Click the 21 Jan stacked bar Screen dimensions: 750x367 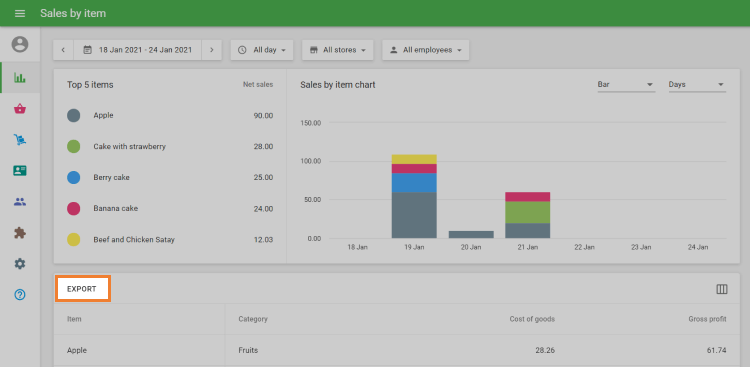click(x=528, y=215)
